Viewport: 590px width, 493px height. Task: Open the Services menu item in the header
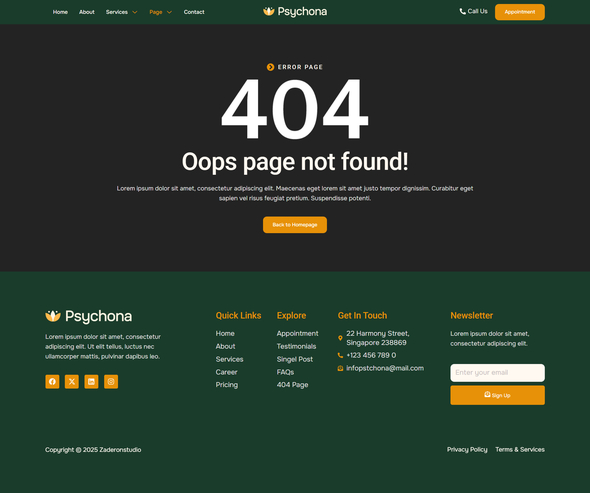tap(117, 12)
